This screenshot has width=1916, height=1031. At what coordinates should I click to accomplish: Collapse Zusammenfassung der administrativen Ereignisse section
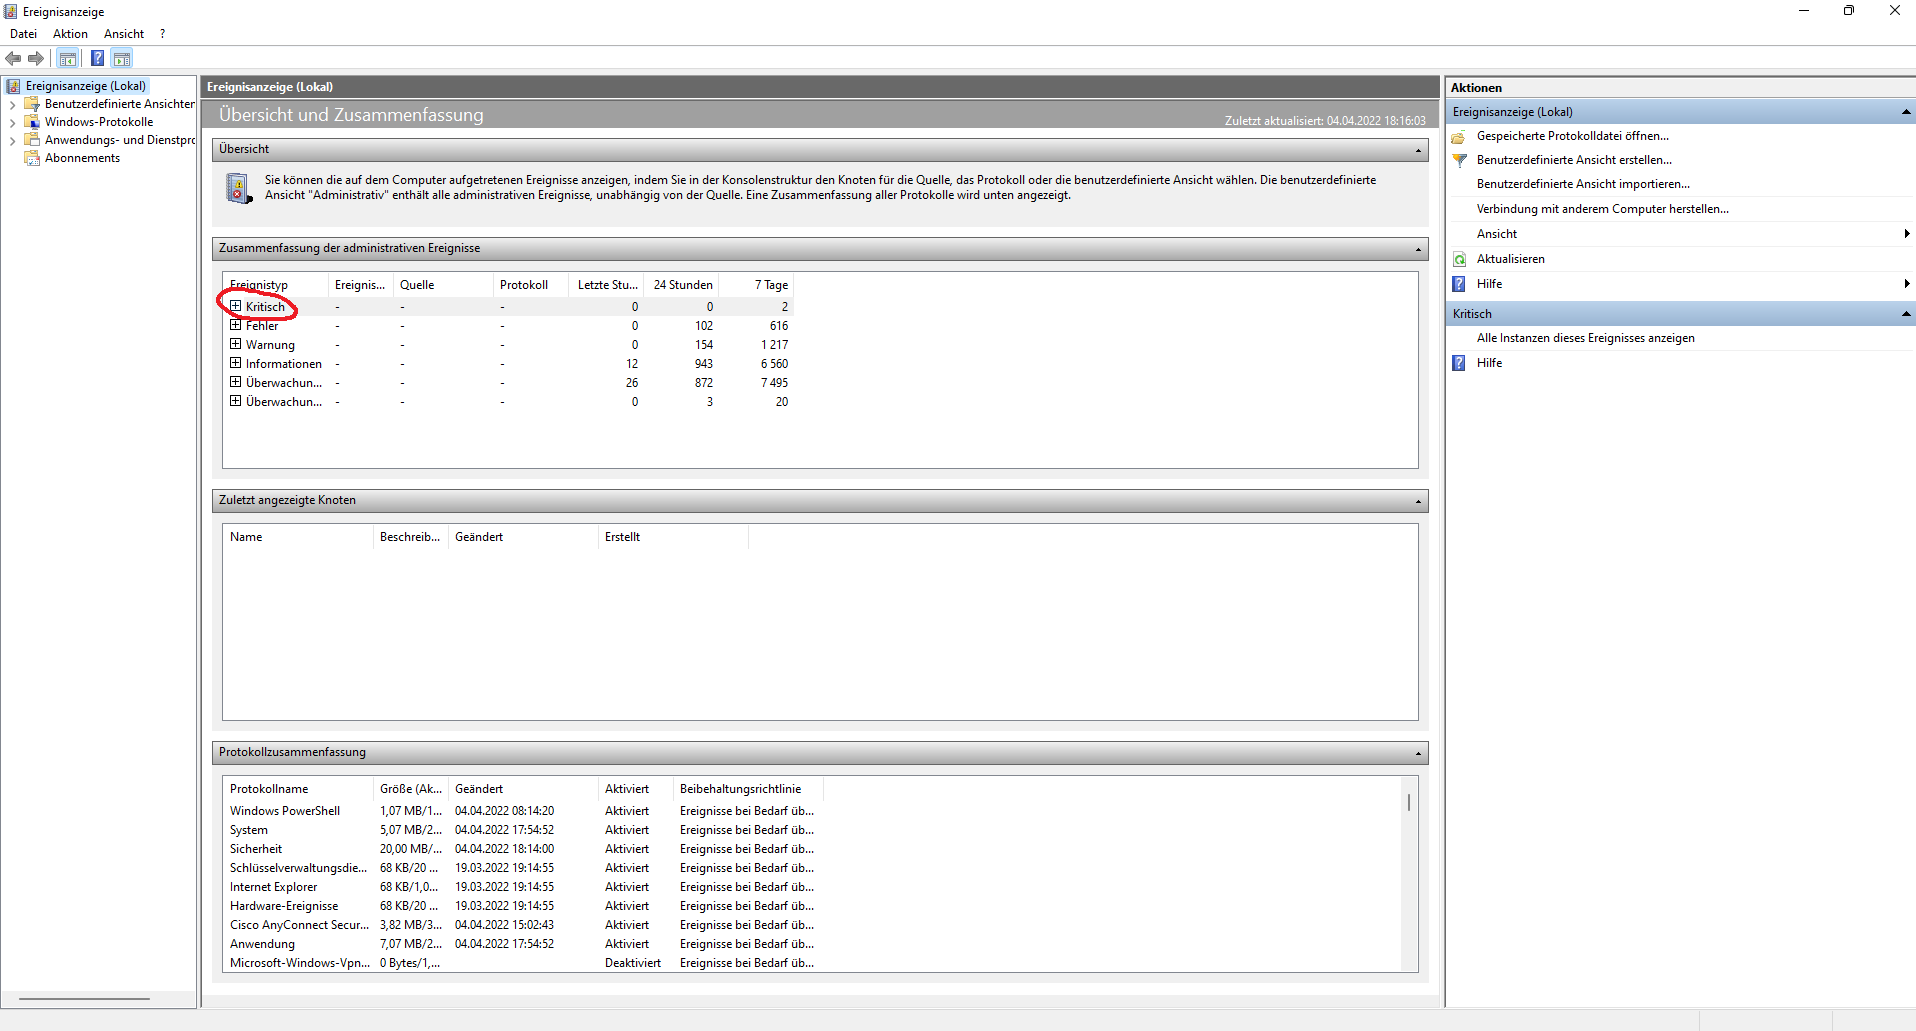[x=1418, y=249]
